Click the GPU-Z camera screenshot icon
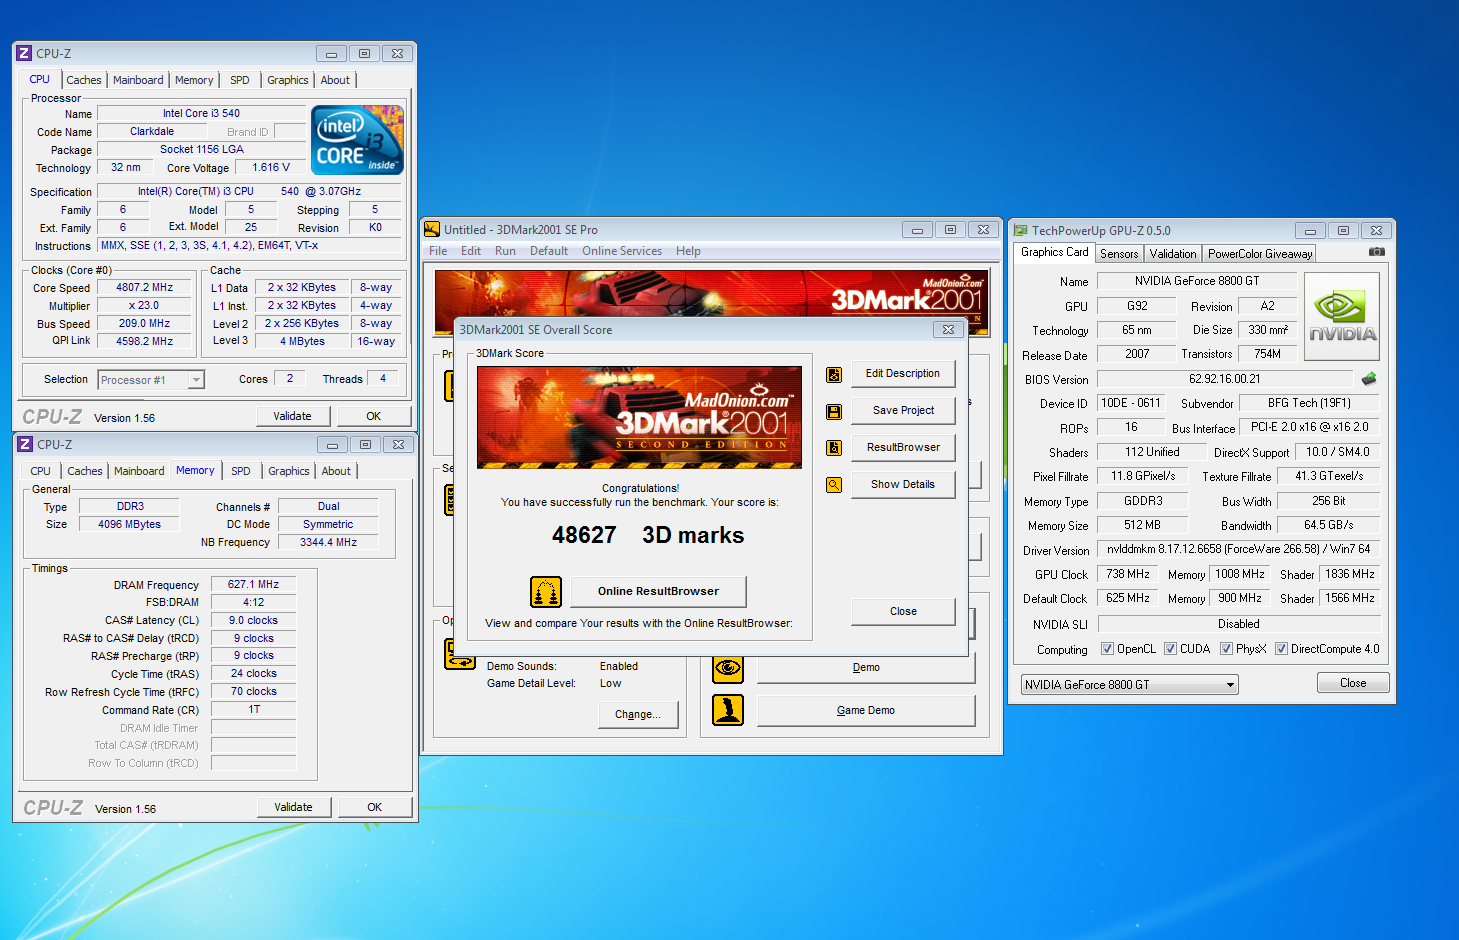 point(1377,252)
